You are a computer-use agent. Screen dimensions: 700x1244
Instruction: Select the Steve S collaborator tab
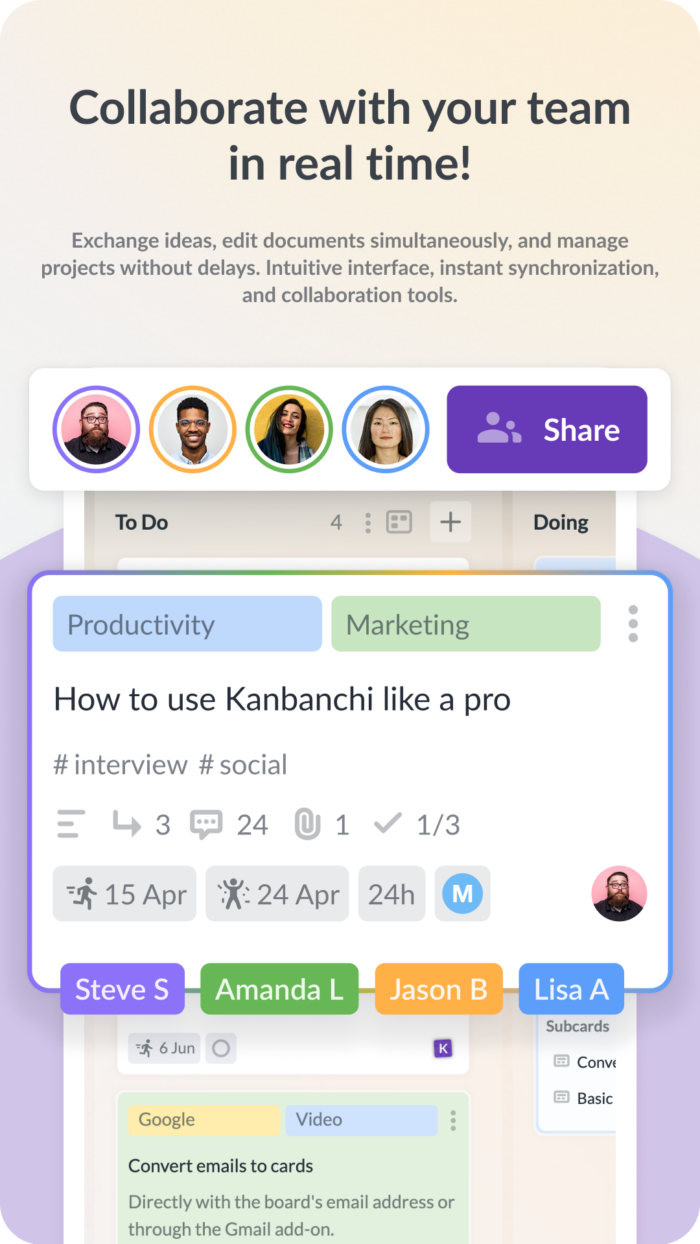pos(122,989)
